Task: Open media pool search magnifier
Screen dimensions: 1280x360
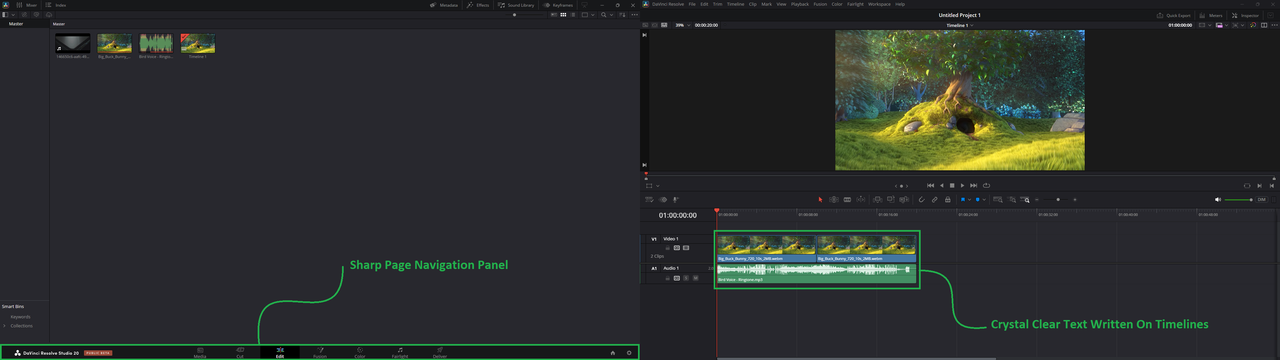Action: click(x=603, y=15)
